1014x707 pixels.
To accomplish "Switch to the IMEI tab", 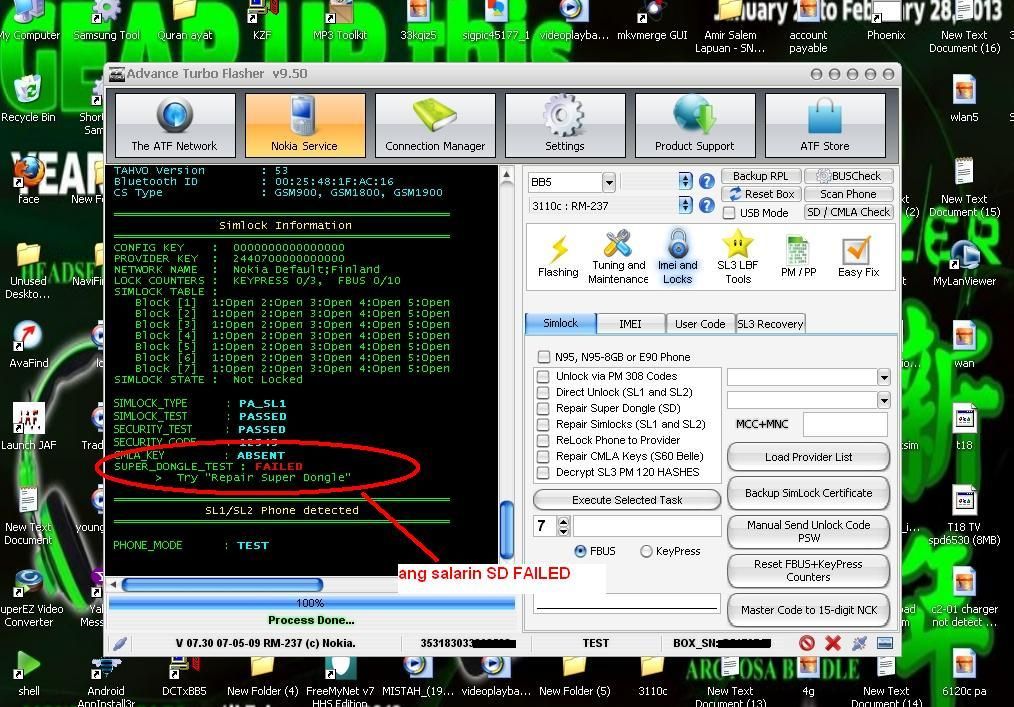I will pos(630,324).
